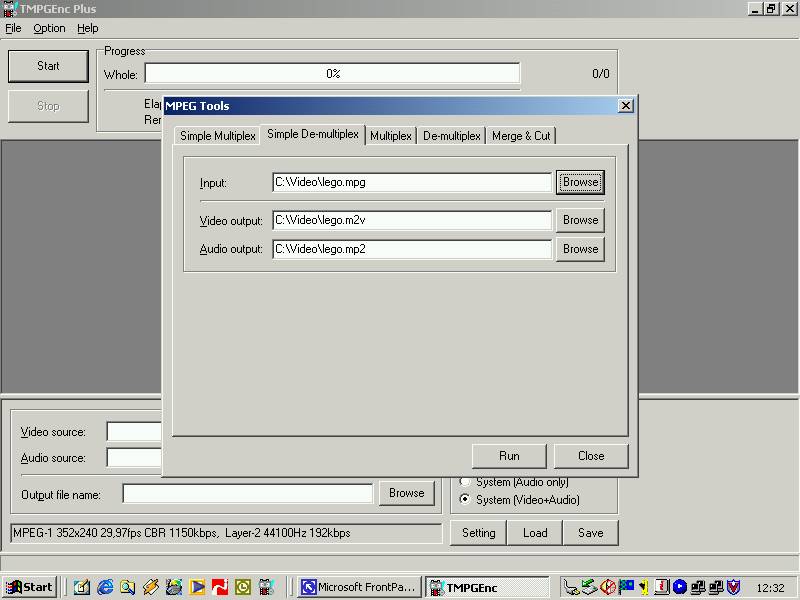Open the folder search magnifier quick launch icon

pos(128,587)
